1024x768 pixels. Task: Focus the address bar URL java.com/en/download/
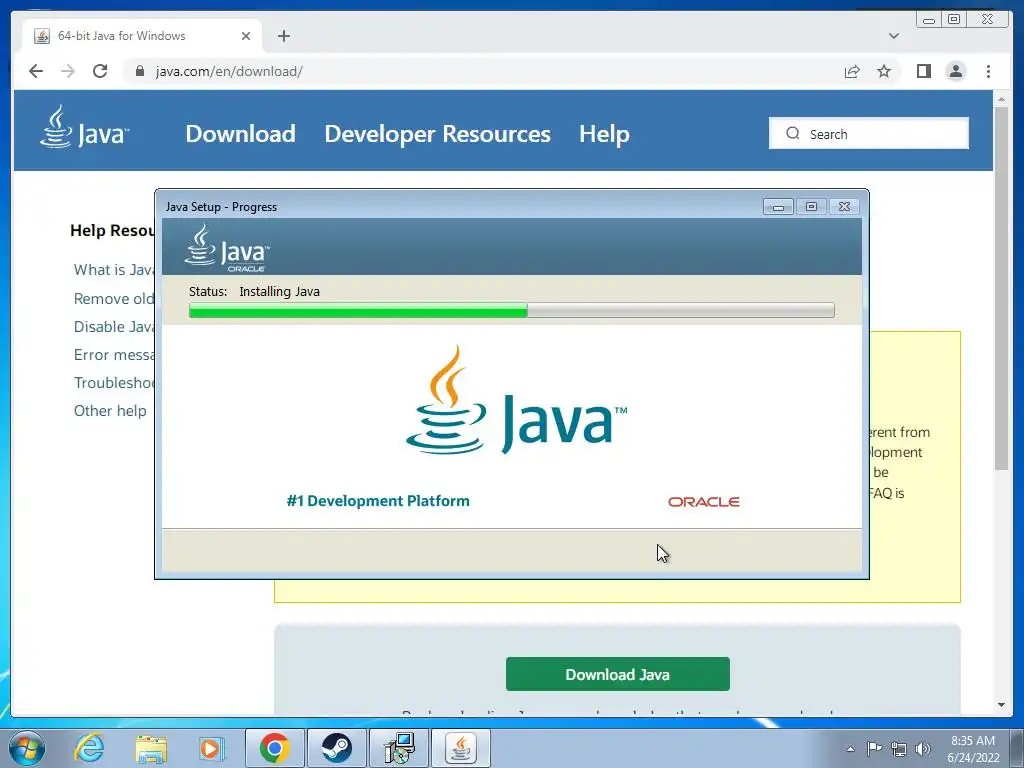[229, 71]
